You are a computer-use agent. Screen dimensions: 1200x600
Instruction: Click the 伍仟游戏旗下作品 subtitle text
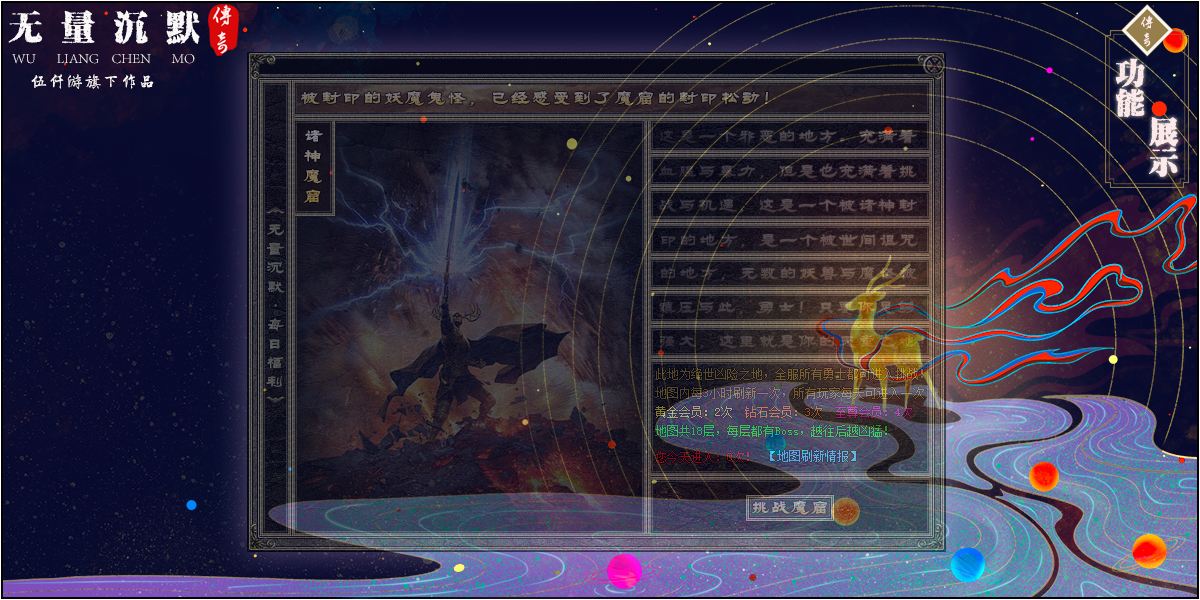[93, 82]
